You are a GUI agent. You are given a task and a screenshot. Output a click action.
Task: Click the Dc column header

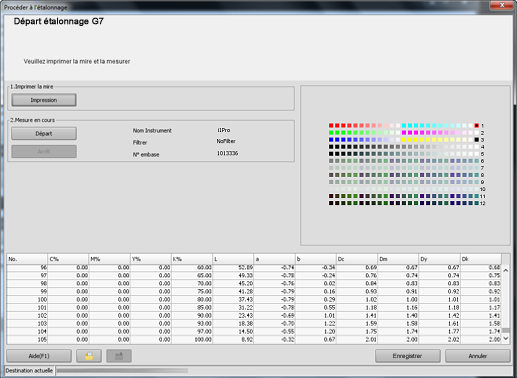tap(356, 259)
